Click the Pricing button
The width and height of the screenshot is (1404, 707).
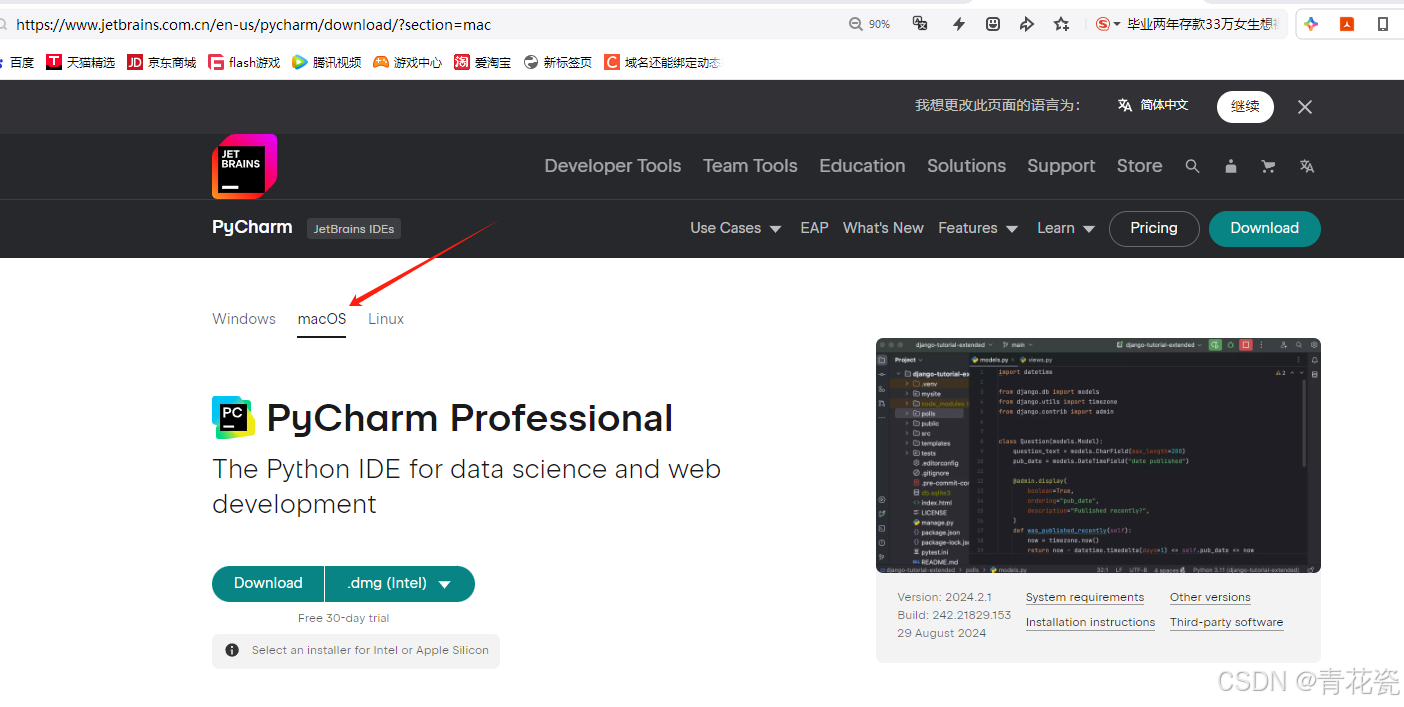1154,228
